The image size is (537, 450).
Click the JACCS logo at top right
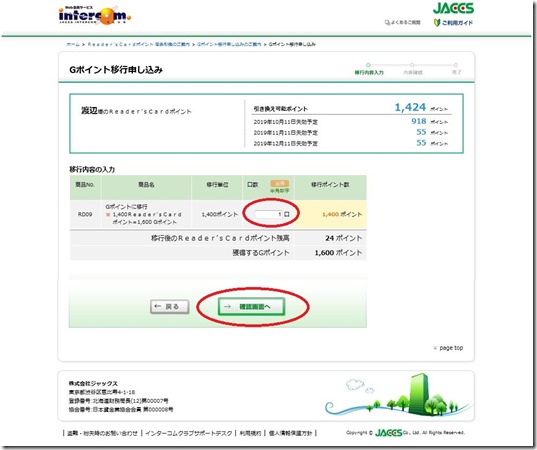tap(453, 8)
